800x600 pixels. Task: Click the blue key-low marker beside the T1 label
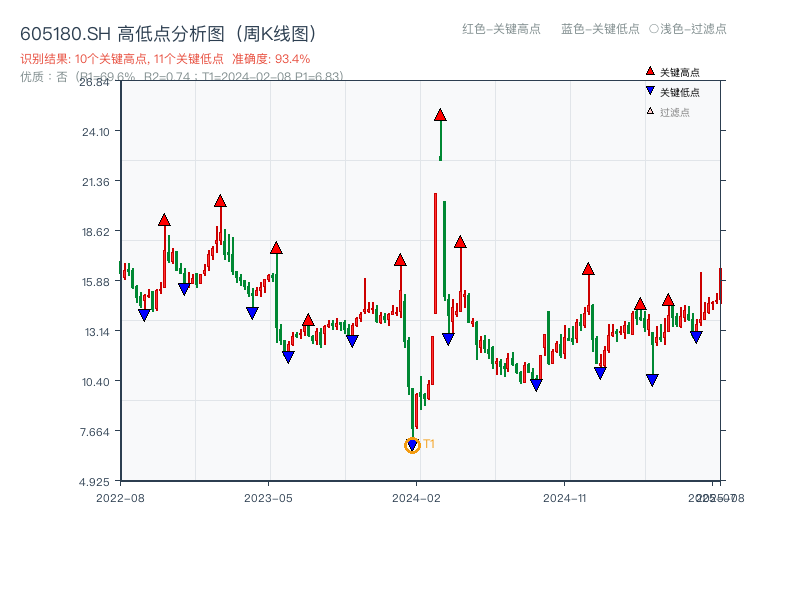(412, 441)
